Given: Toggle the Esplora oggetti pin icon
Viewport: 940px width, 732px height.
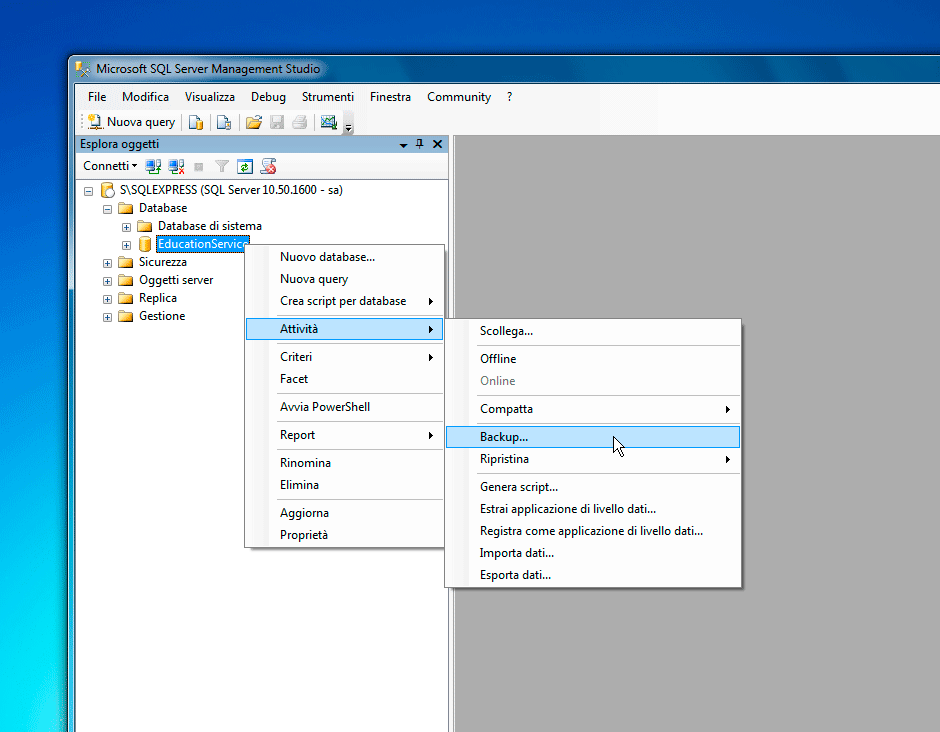Looking at the screenshot, I should 420,144.
